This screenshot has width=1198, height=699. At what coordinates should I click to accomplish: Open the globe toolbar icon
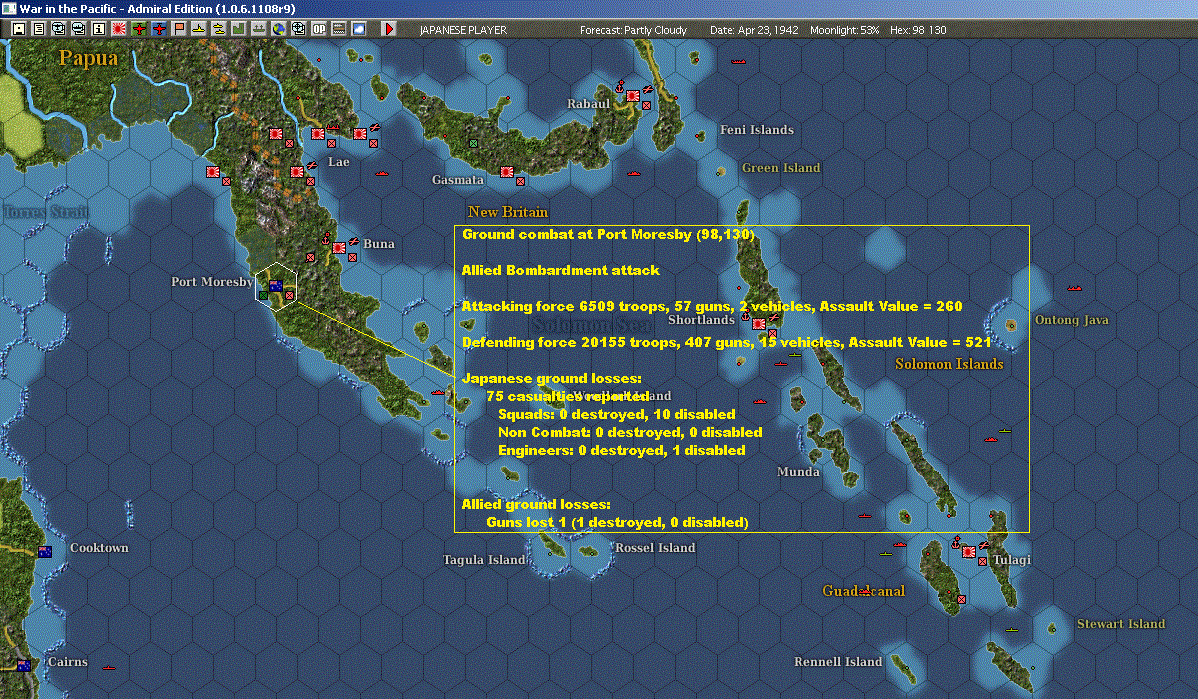(279, 29)
